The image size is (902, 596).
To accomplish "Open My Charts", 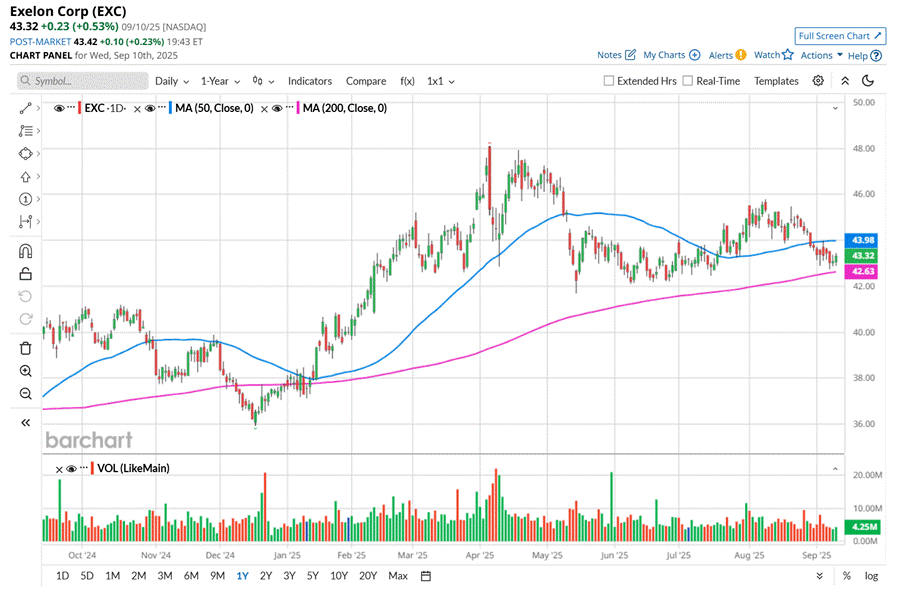I will coord(671,55).
